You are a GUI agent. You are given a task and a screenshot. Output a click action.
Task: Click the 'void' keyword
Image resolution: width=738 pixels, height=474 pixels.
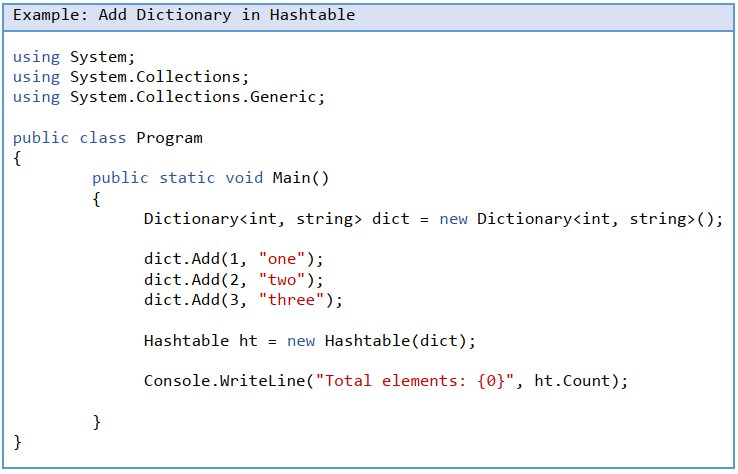coord(244,178)
